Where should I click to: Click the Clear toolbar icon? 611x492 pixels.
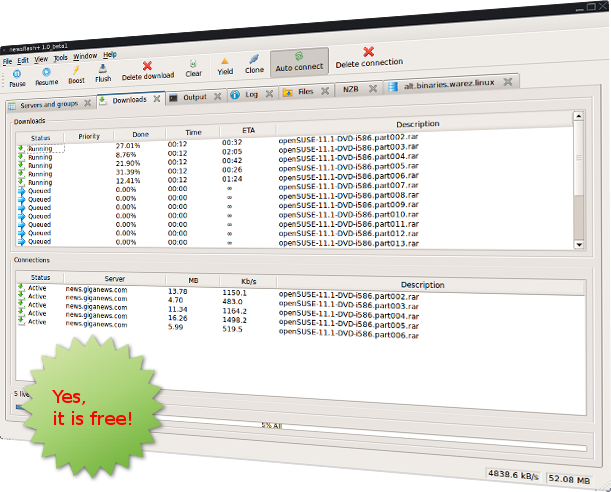(193, 63)
